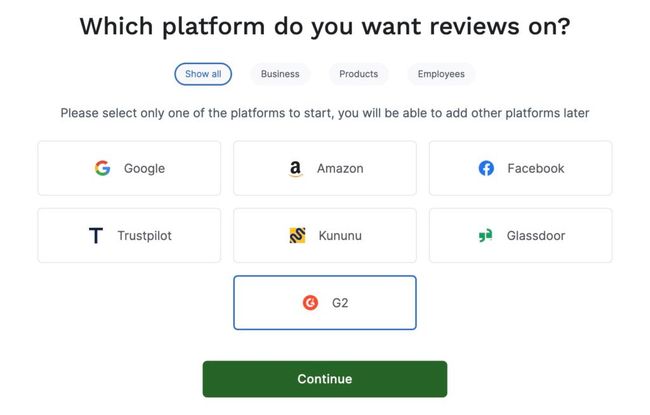Pick the Facebook platform label
This screenshot has width=650, height=415.
click(535, 168)
